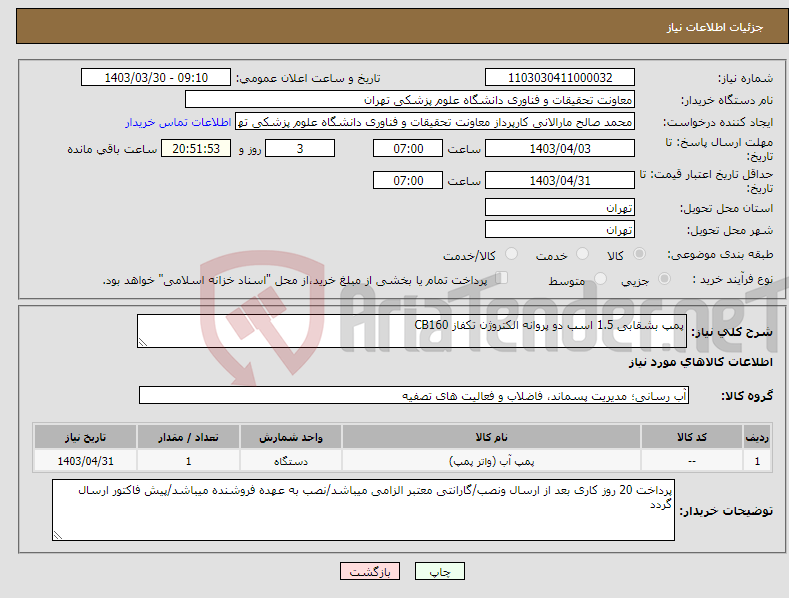Click the تاریخ نیاز column header

tap(86, 437)
